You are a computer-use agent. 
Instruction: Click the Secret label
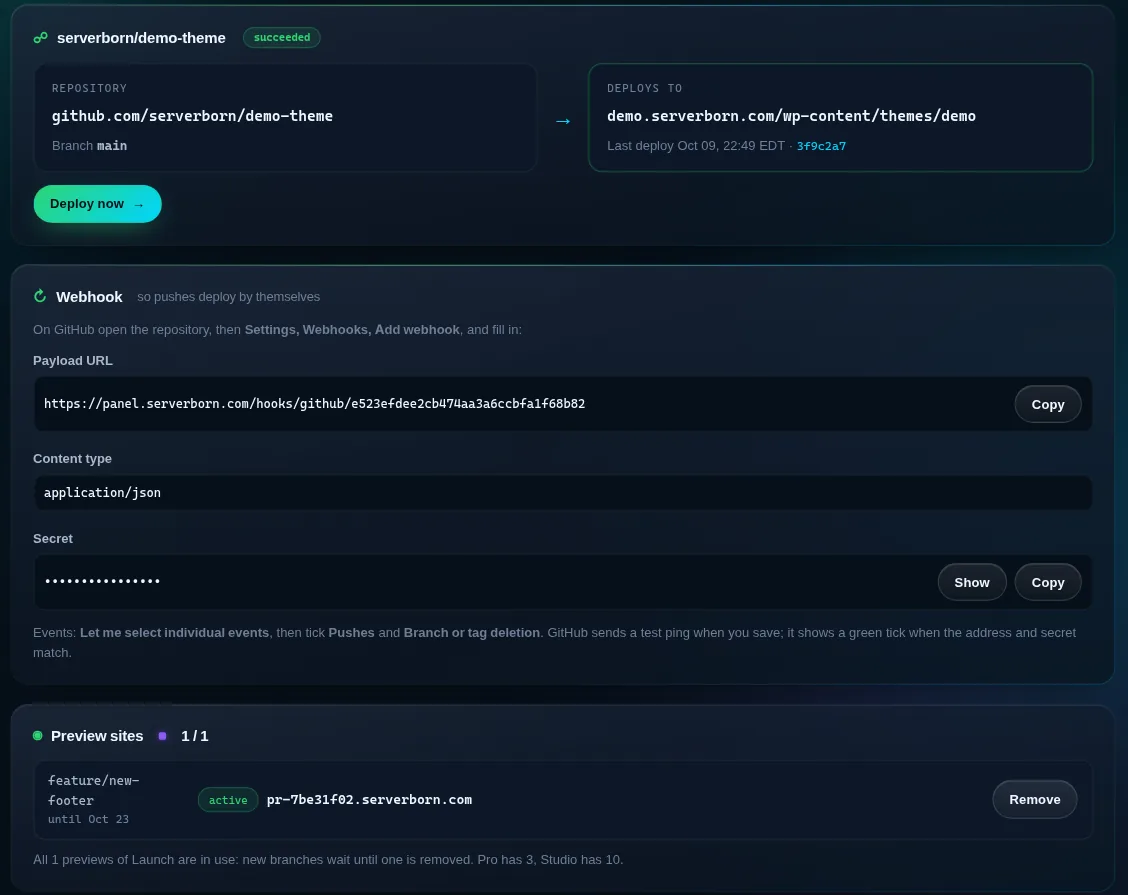(53, 538)
